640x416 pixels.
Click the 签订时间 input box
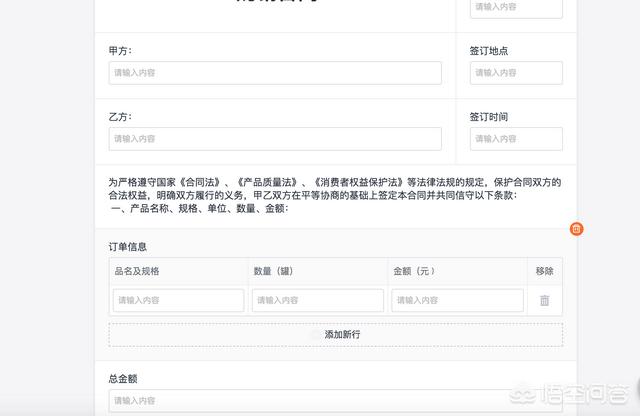(x=516, y=139)
